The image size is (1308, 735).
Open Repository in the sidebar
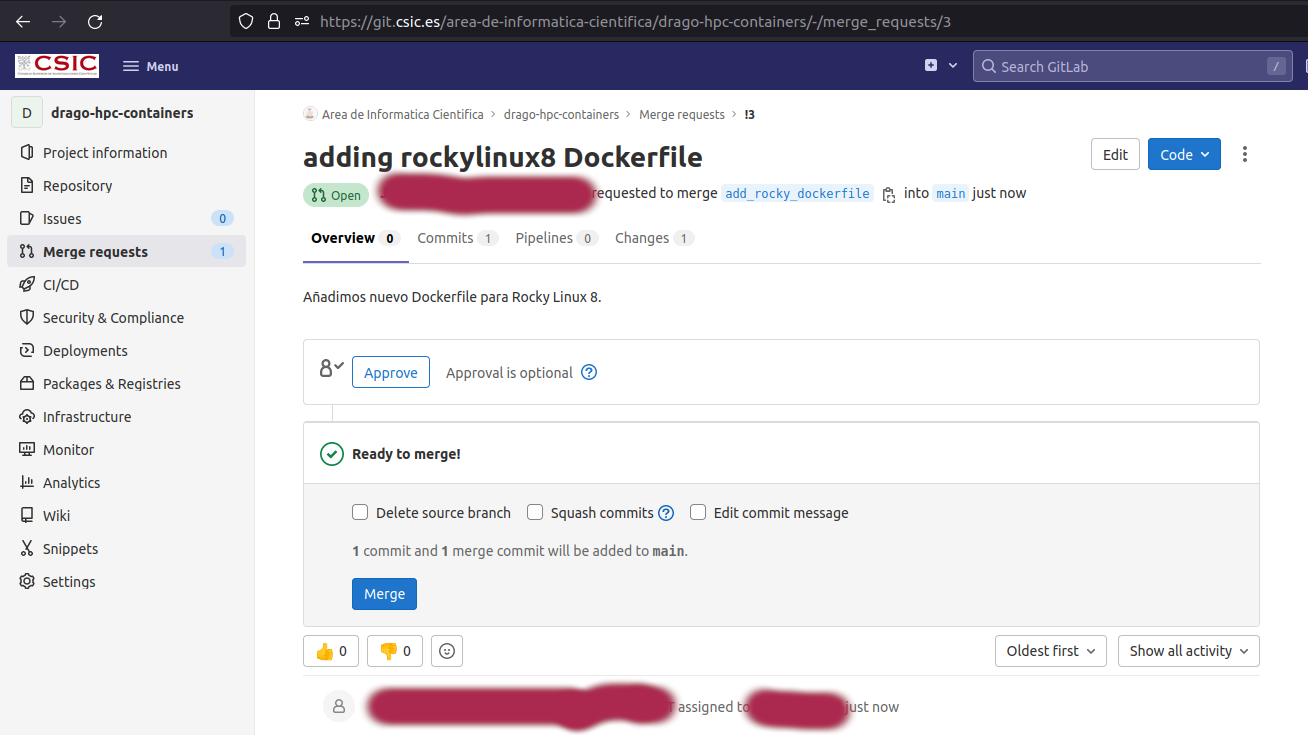[126, 186]
